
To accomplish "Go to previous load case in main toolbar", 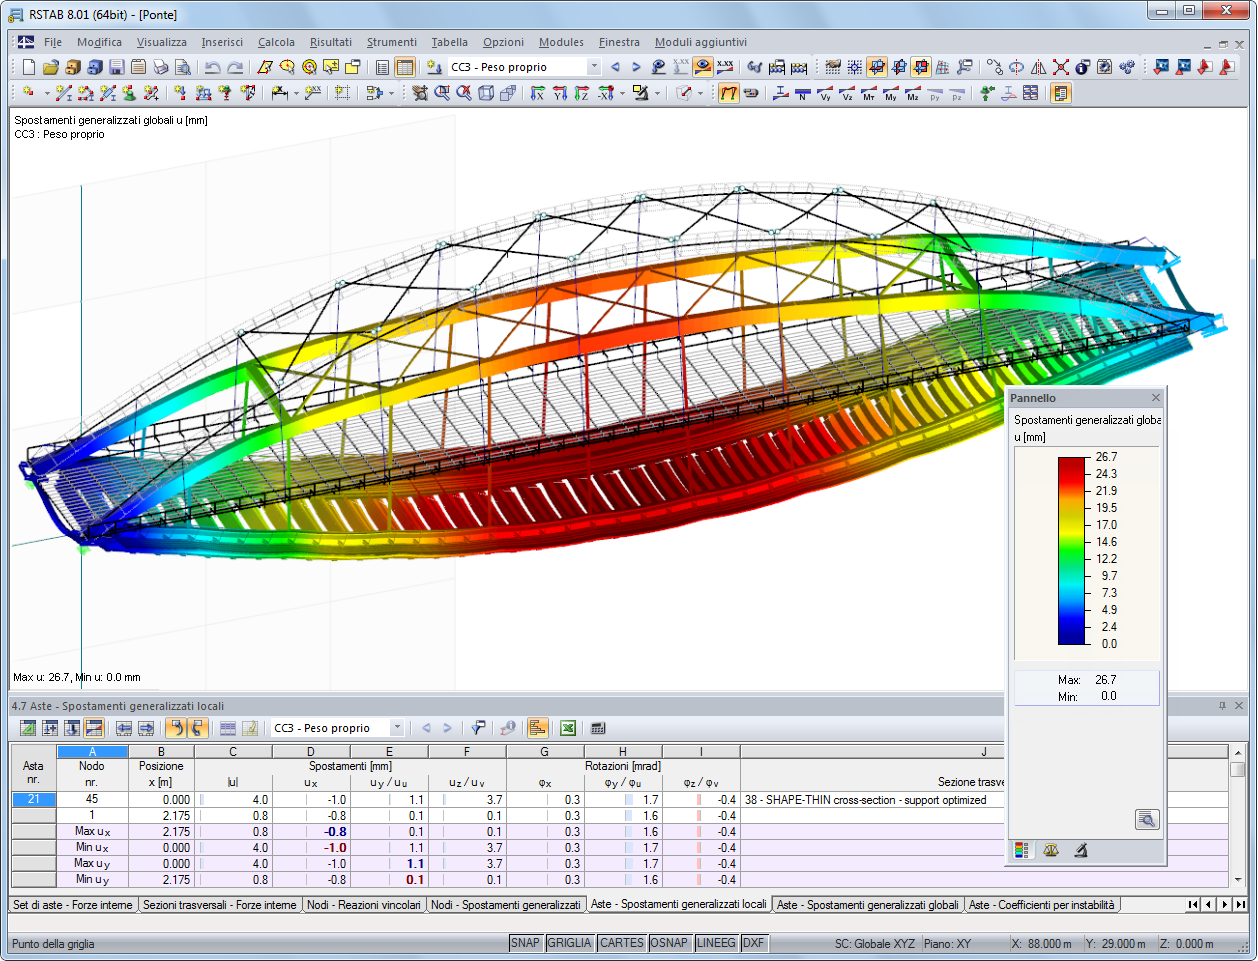I will pyautogui.click(x=615, y=67).
